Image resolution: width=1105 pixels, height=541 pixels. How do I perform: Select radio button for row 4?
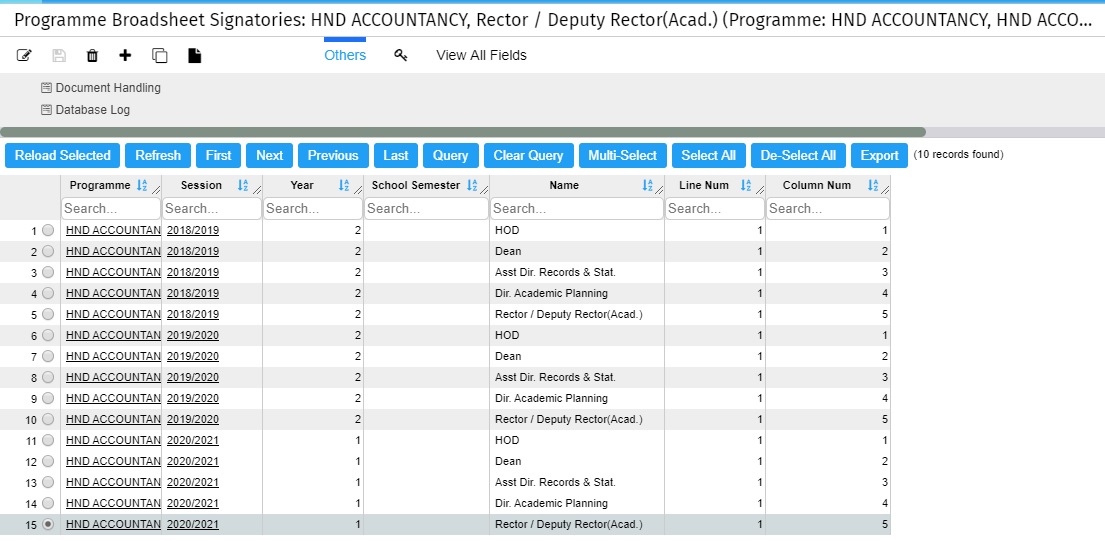(48, 293)
